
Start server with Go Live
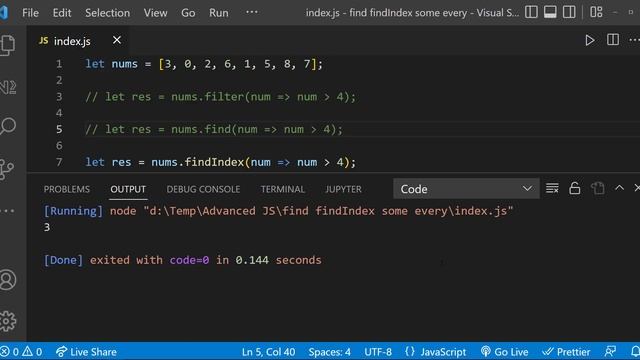tap(504, 352)
